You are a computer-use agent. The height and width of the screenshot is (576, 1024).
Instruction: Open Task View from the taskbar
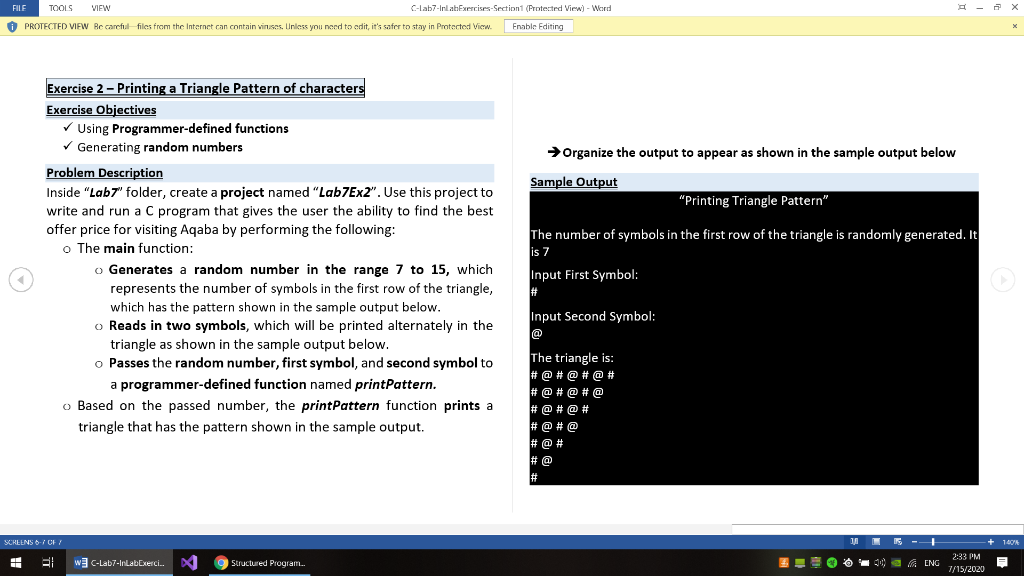pyautogui.click(x=48, y=562)
